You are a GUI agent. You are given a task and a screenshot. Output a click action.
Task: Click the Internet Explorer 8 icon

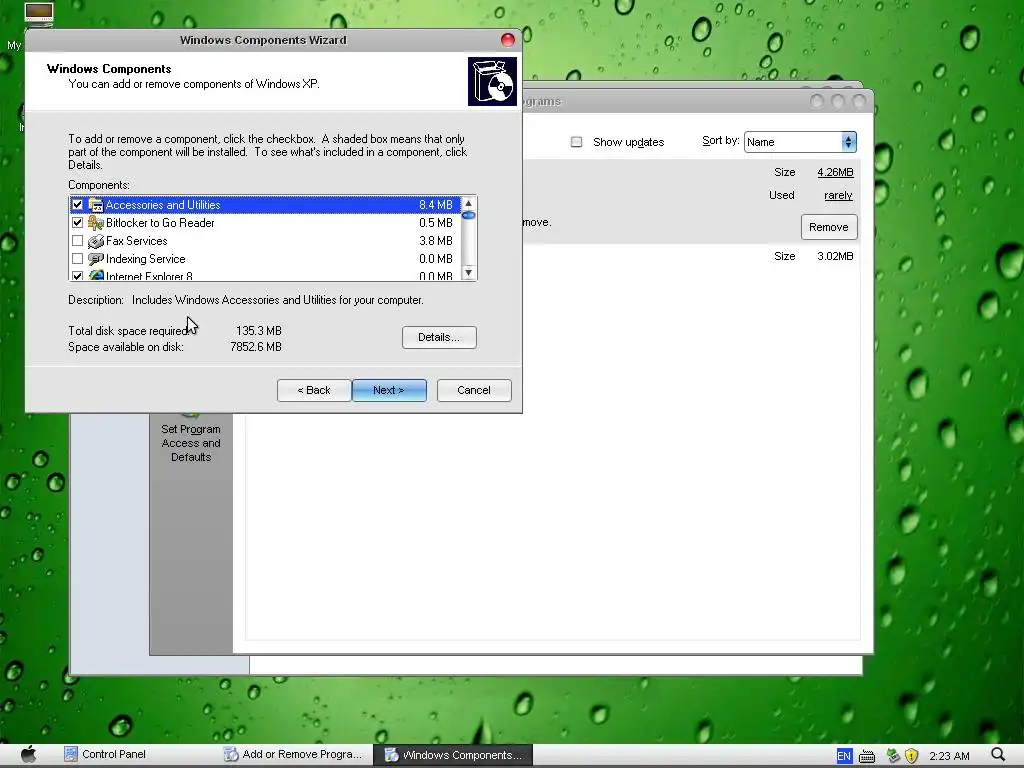pyautogui.click(x=96, y=276)
